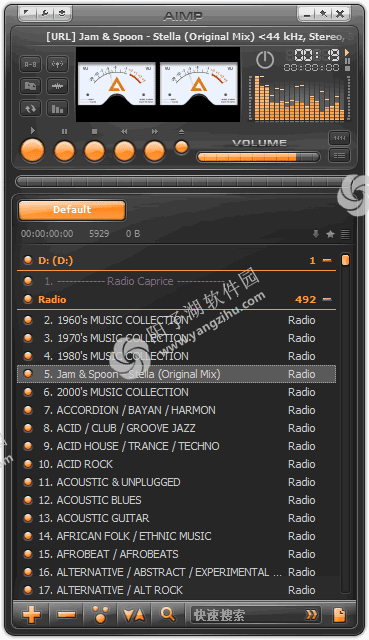369x640 pixels.
Task: Stop playback
Action: (95, 151)
